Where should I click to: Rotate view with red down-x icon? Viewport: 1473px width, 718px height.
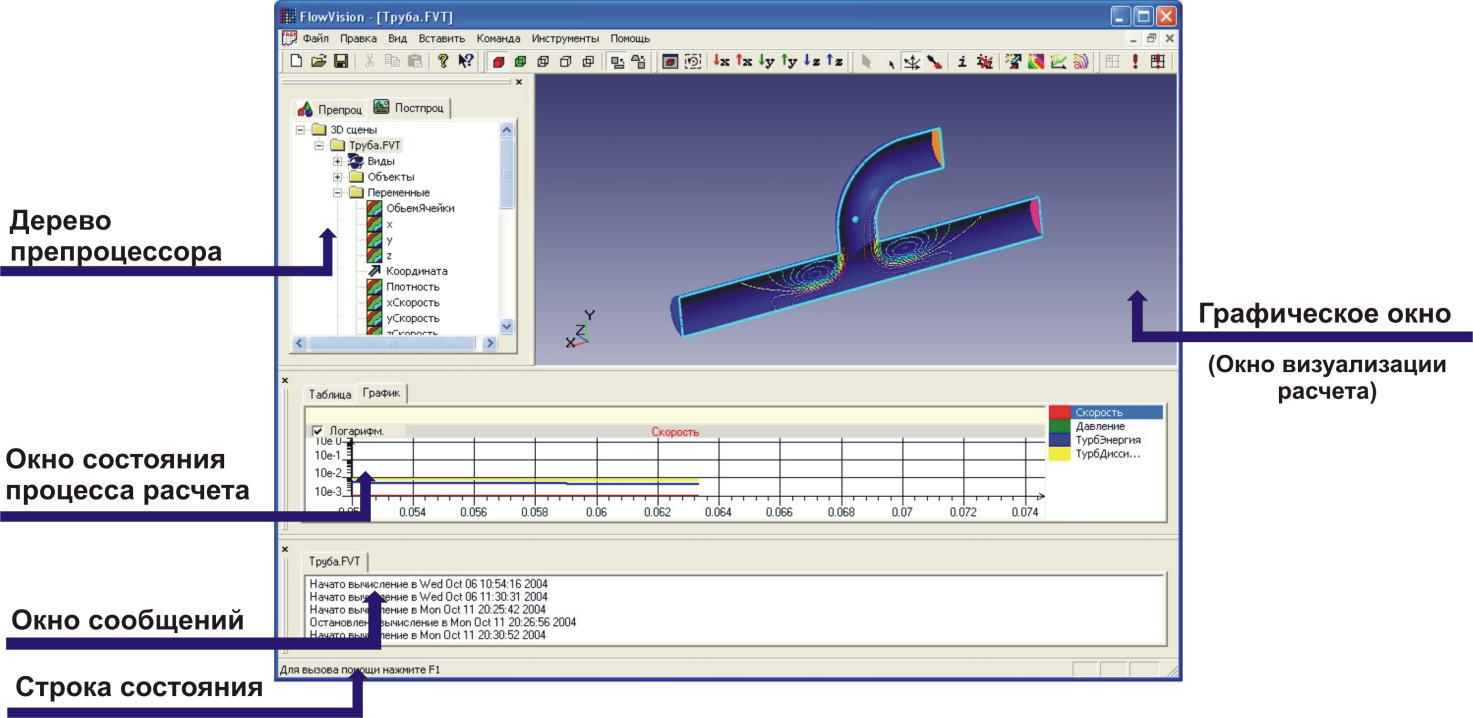click(x=721, y=61)
